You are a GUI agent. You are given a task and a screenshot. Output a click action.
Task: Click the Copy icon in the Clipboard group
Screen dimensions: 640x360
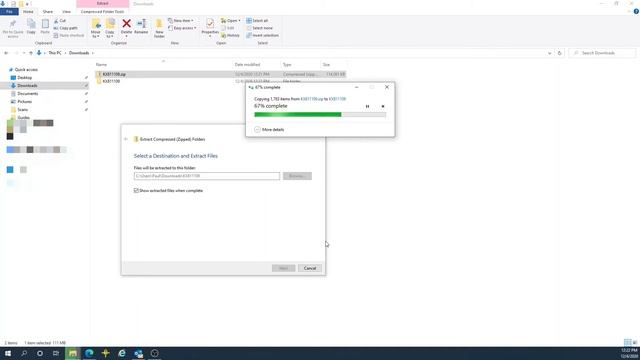click(31, 24)
